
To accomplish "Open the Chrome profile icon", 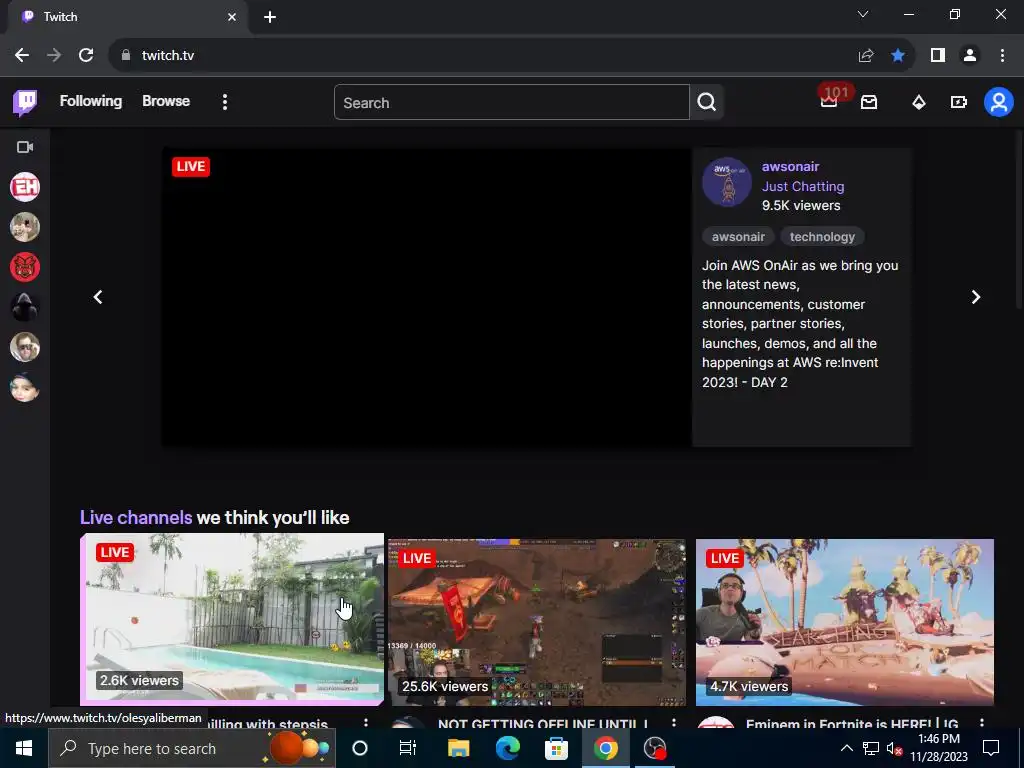I will [970, 56].
